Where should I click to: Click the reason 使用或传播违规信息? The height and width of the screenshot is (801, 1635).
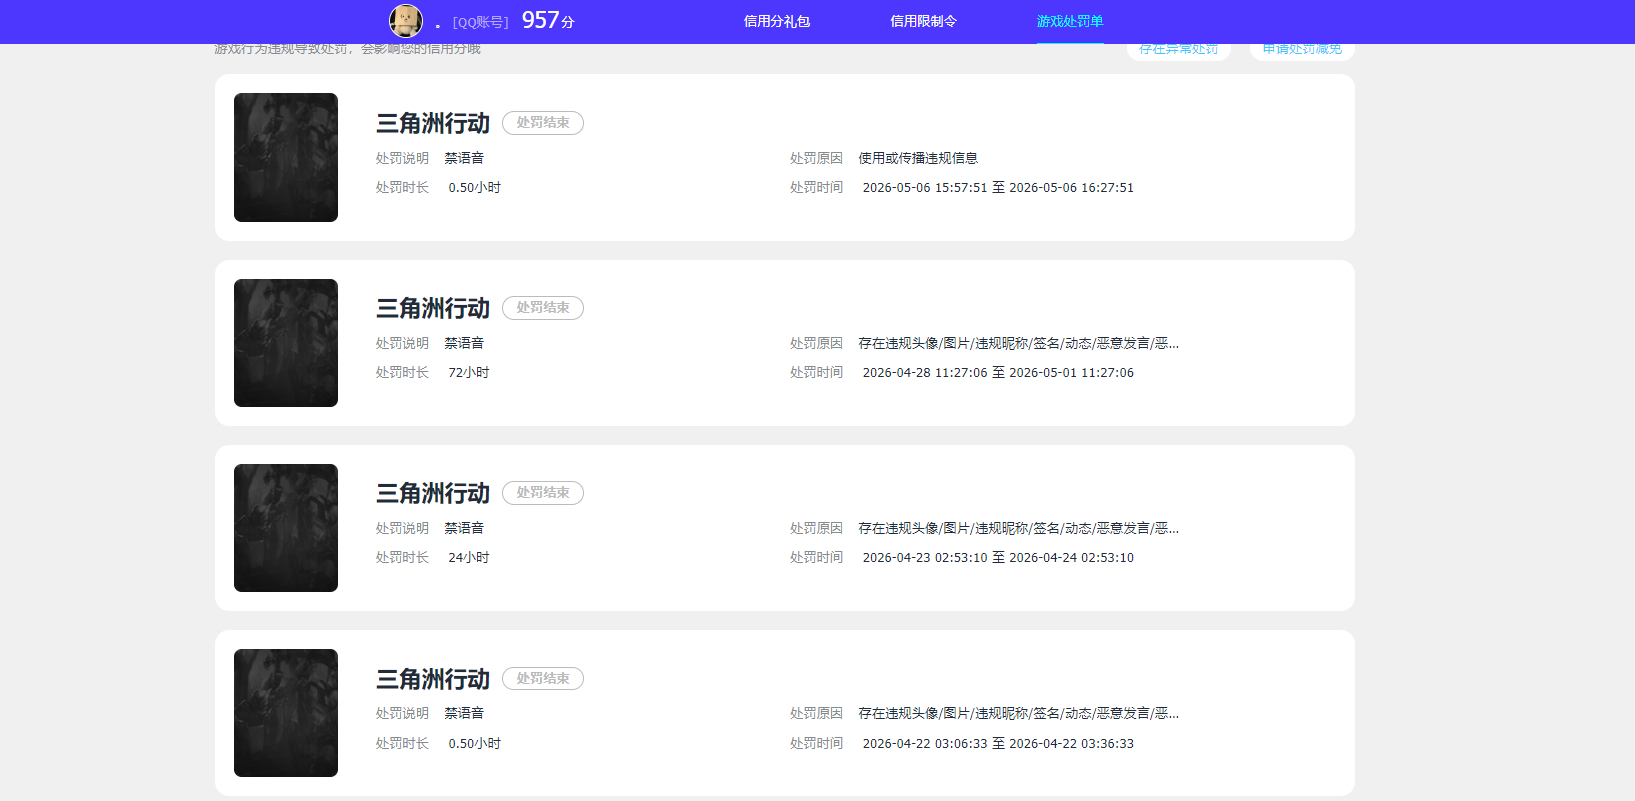pyautogui.click(x=918, y=158)
